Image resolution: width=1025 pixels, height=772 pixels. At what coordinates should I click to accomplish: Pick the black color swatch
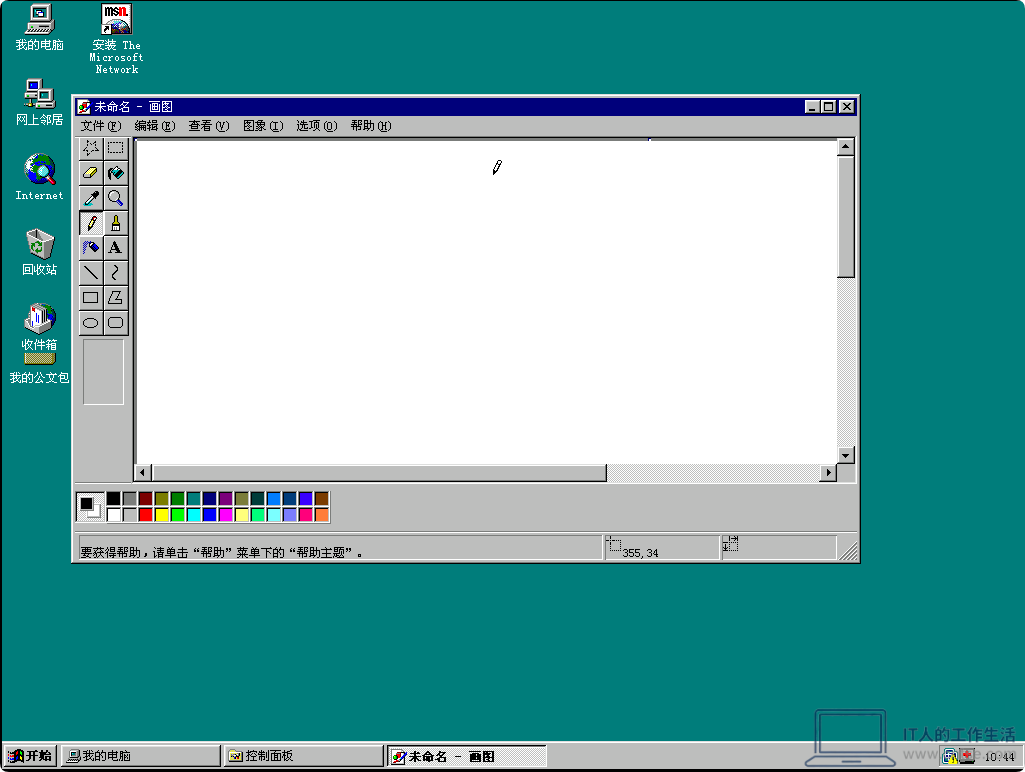[114, 499]
